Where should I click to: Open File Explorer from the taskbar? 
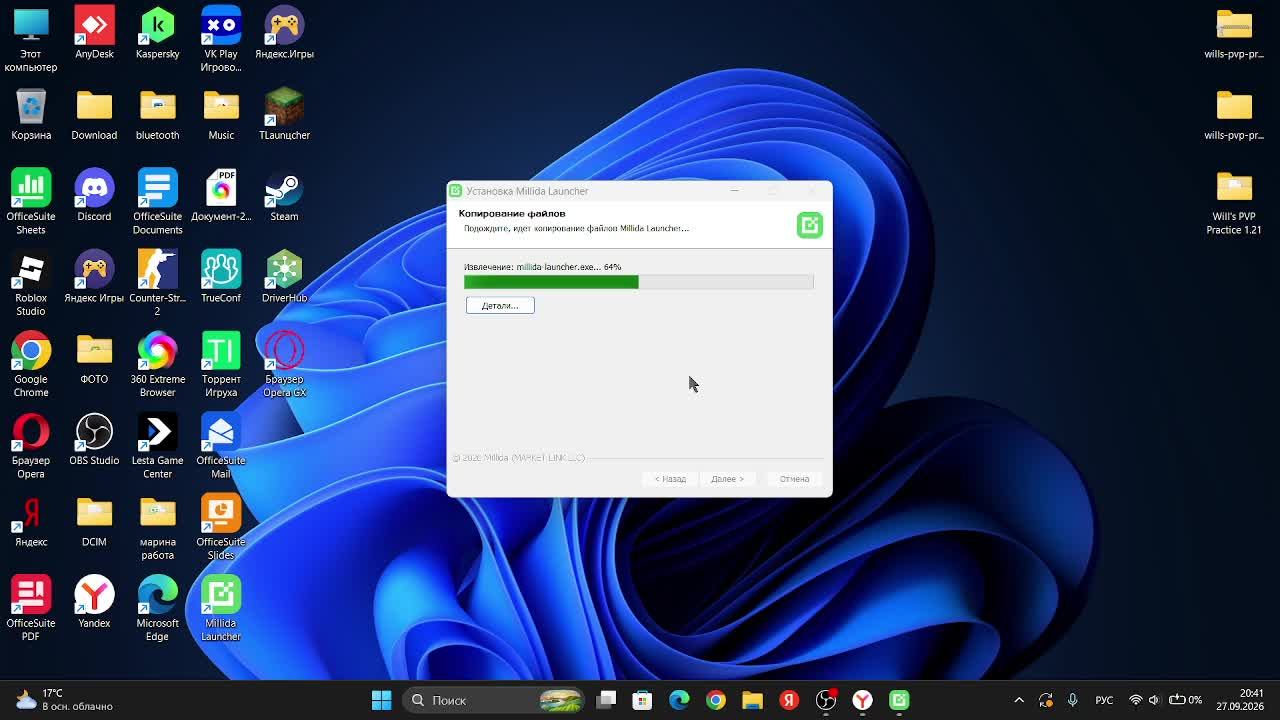coord(752,700)
